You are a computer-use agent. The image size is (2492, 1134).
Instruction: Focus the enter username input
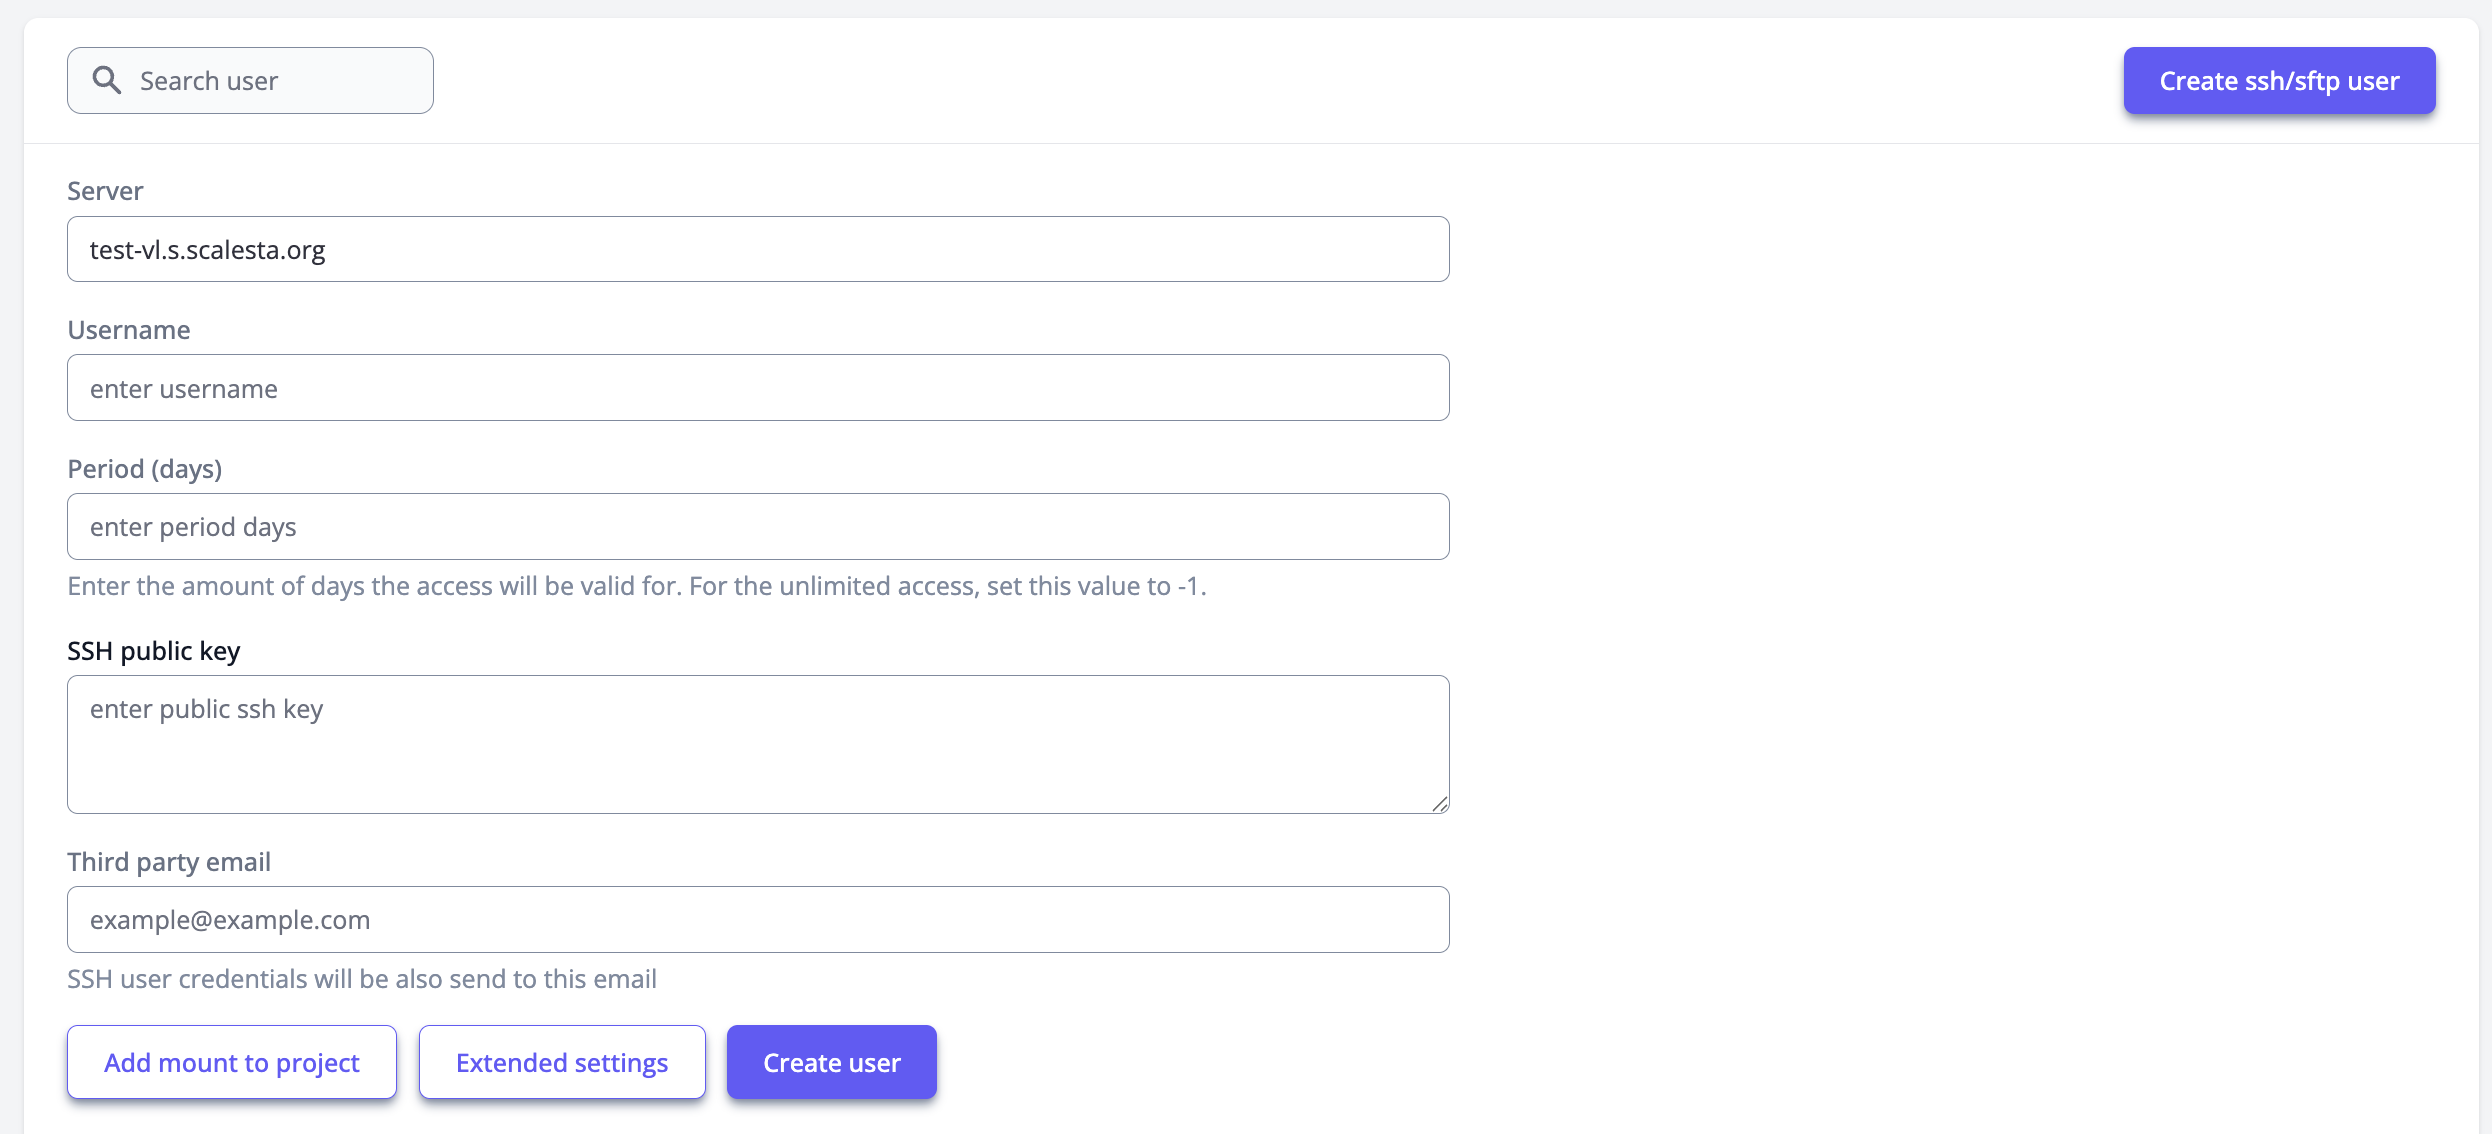coord(757,388)
